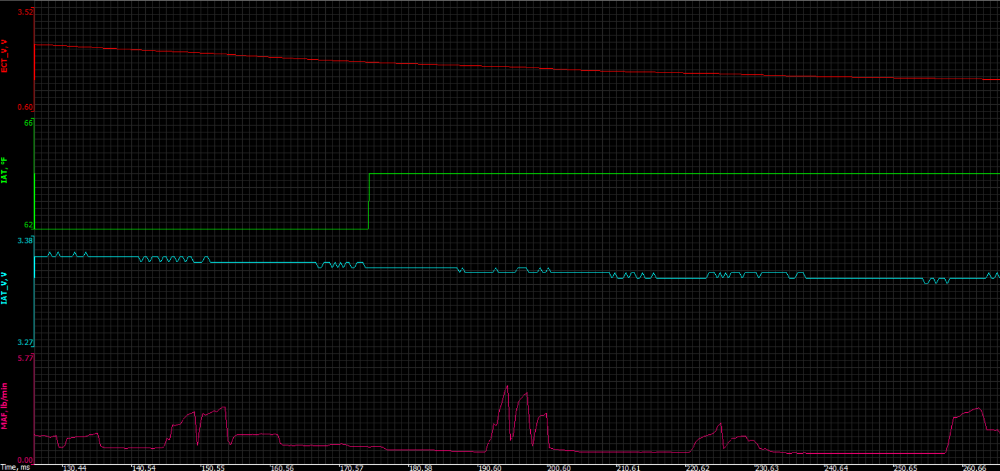Viewport: 1000px width, 471px height.
Task: Click the tallest magenta MAF spike peak
Action: (x=507, y=386)
